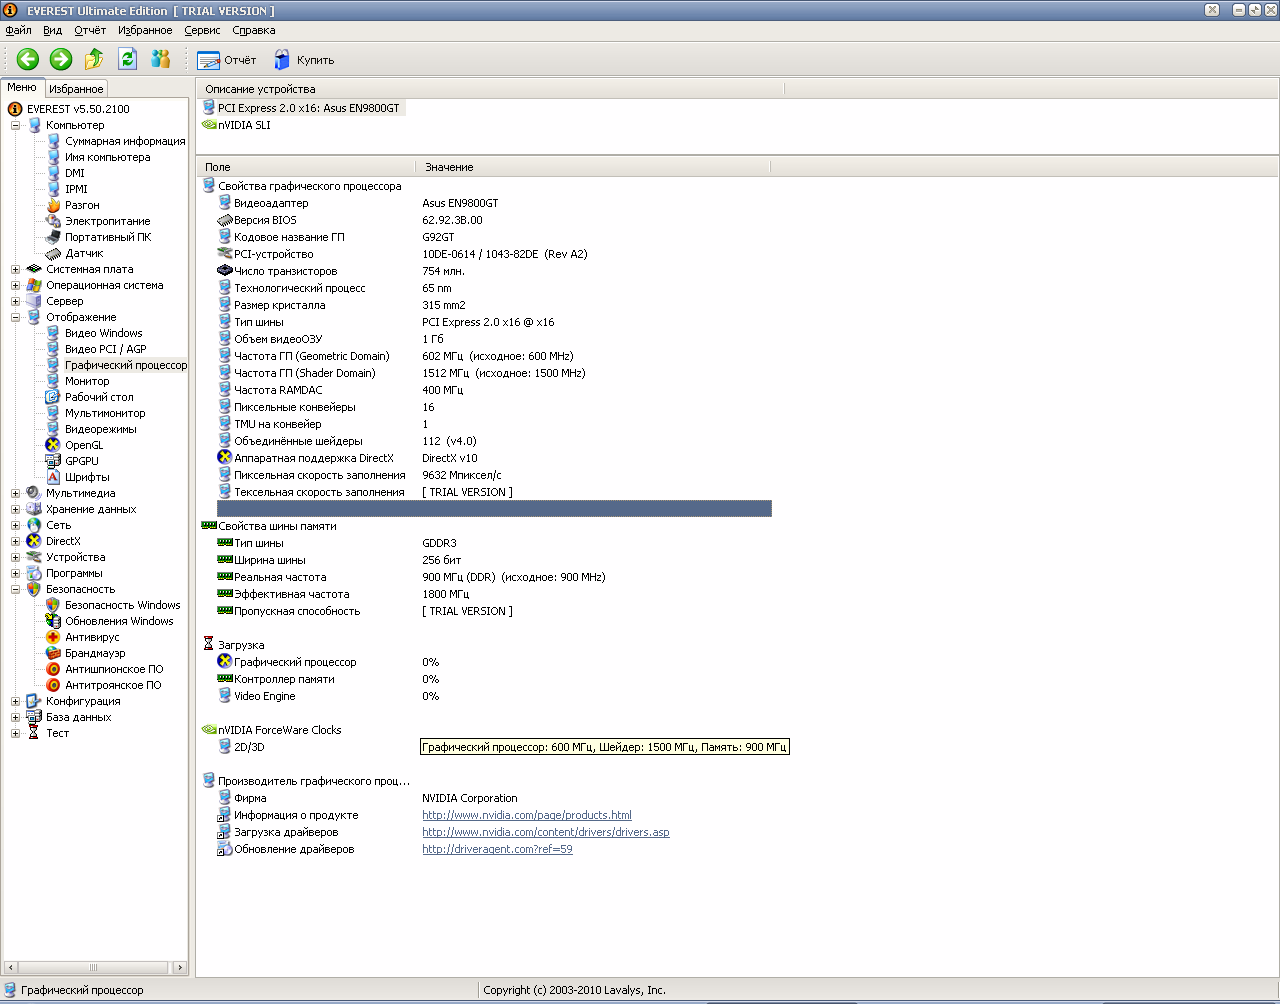Click the Refresh toolbar icon
The width and height of the screenshot is (1280, 1004).
[x=128, y=60]
